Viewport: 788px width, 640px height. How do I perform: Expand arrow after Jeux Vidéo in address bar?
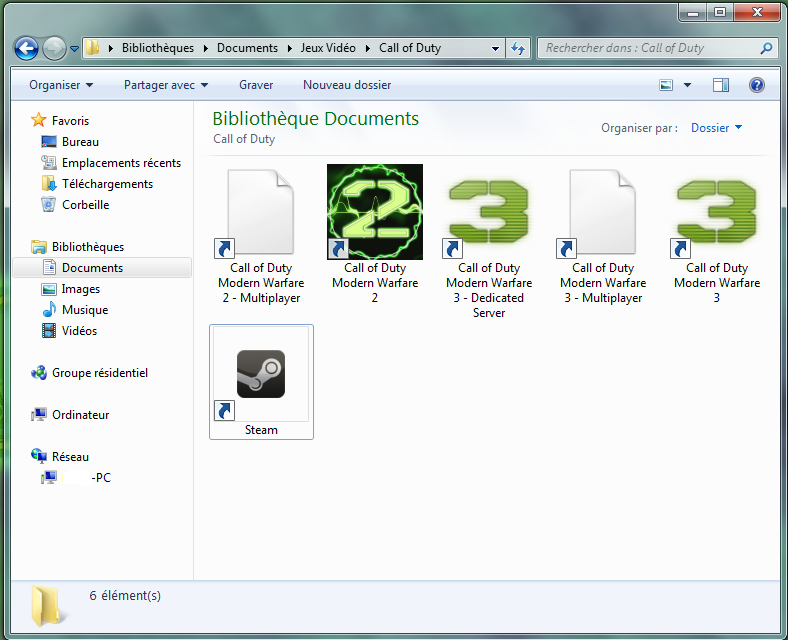[x=368, y=48]
